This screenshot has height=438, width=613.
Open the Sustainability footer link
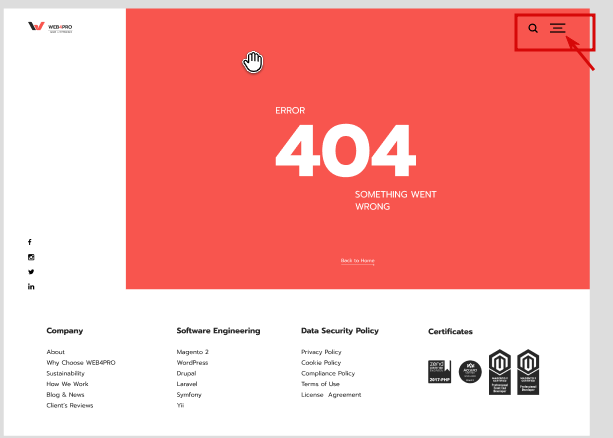coord(65,373)
